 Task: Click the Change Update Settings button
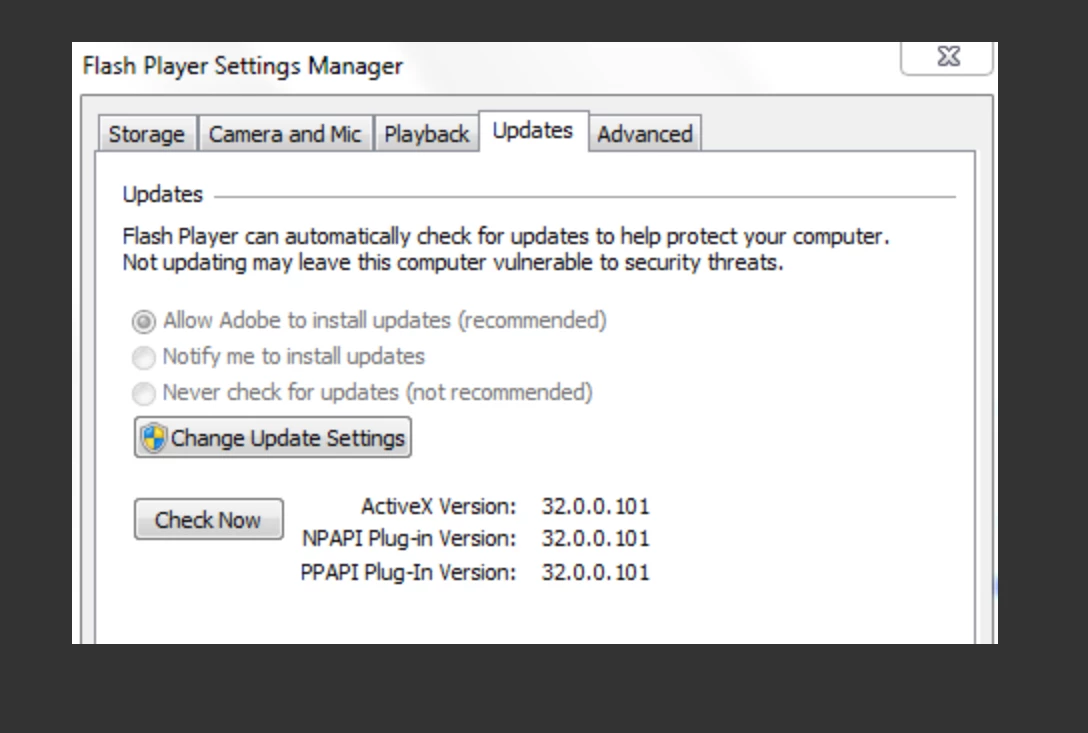pos(273,437)
